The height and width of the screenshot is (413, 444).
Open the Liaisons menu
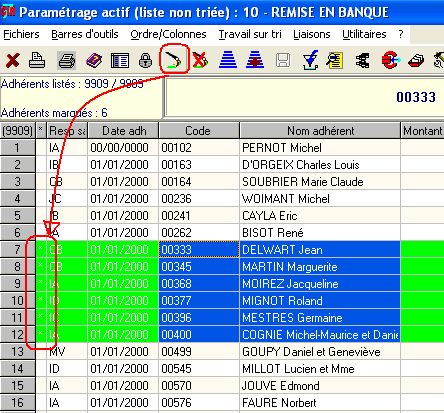coord(312,34)
